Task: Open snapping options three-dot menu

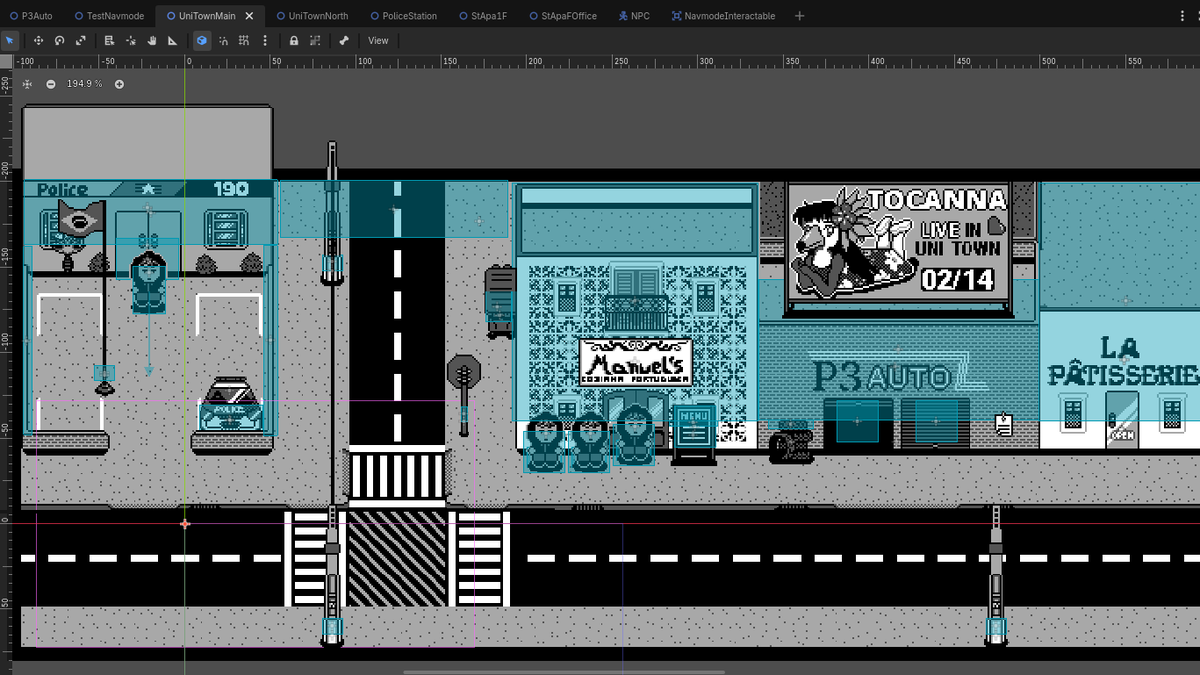Action: click(x=265, y=40)
